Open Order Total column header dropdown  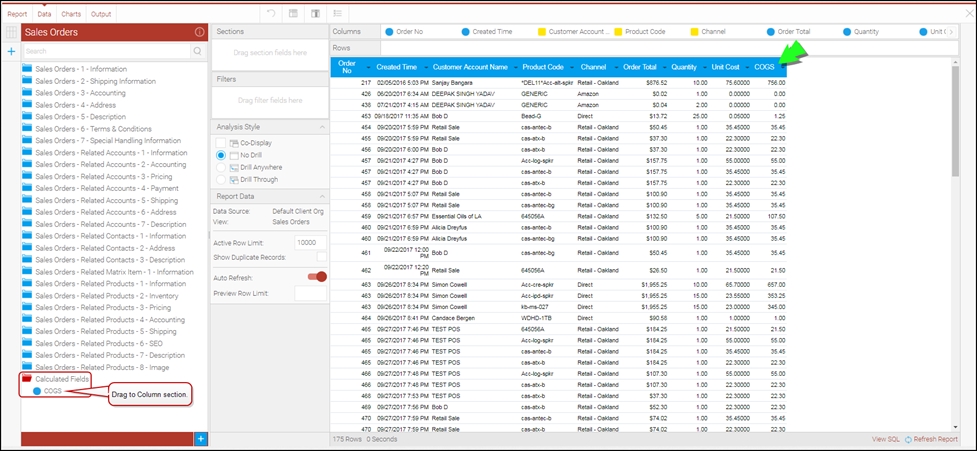click(x=665, y=67)
